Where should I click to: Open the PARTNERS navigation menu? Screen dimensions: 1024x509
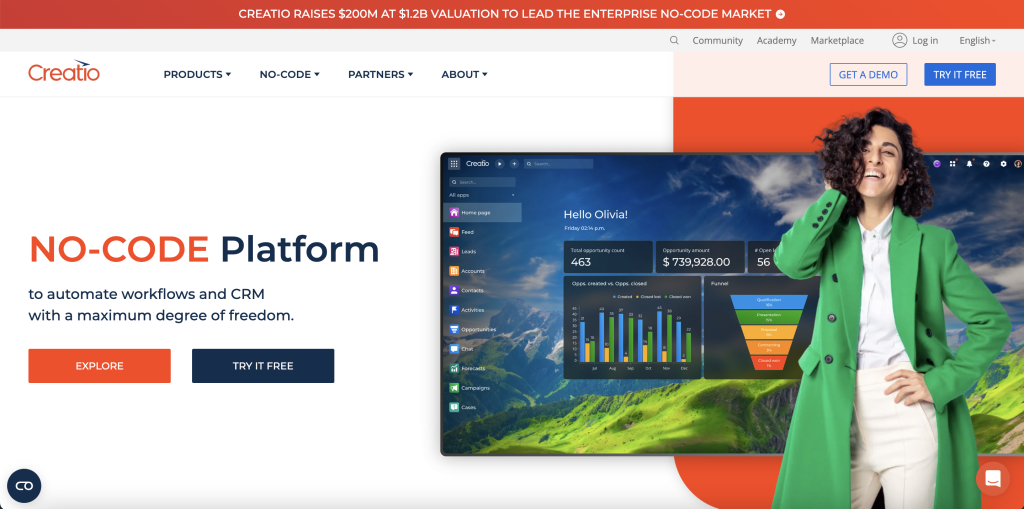click(380, 75)
